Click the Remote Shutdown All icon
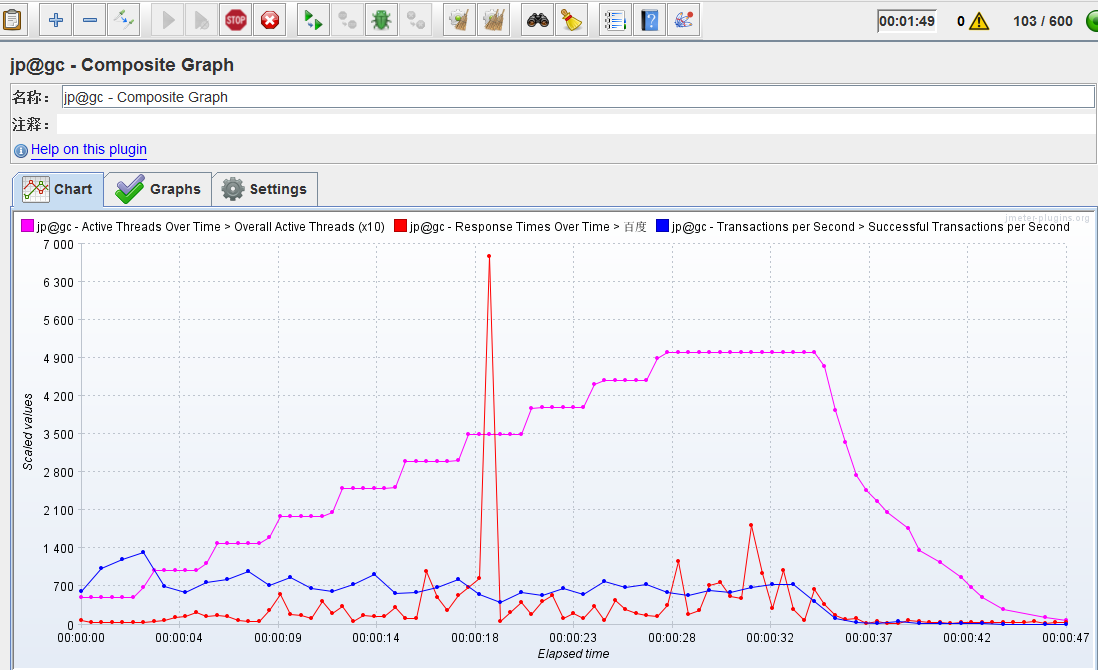 pyautogui.click(x=415, y=20)
